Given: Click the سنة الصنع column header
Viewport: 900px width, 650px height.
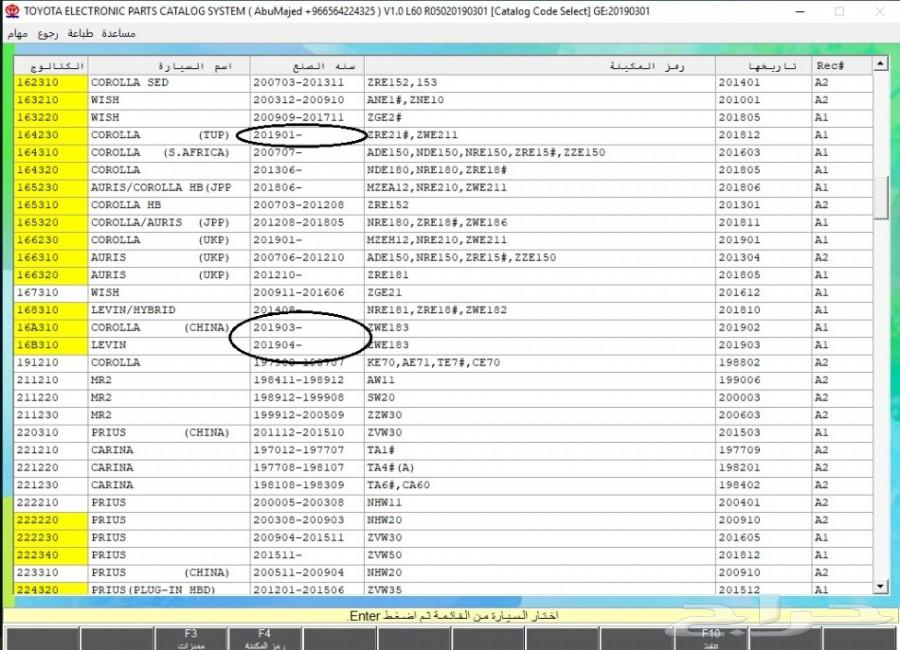Looking at the screenshot, I should (x=307, y=65).
